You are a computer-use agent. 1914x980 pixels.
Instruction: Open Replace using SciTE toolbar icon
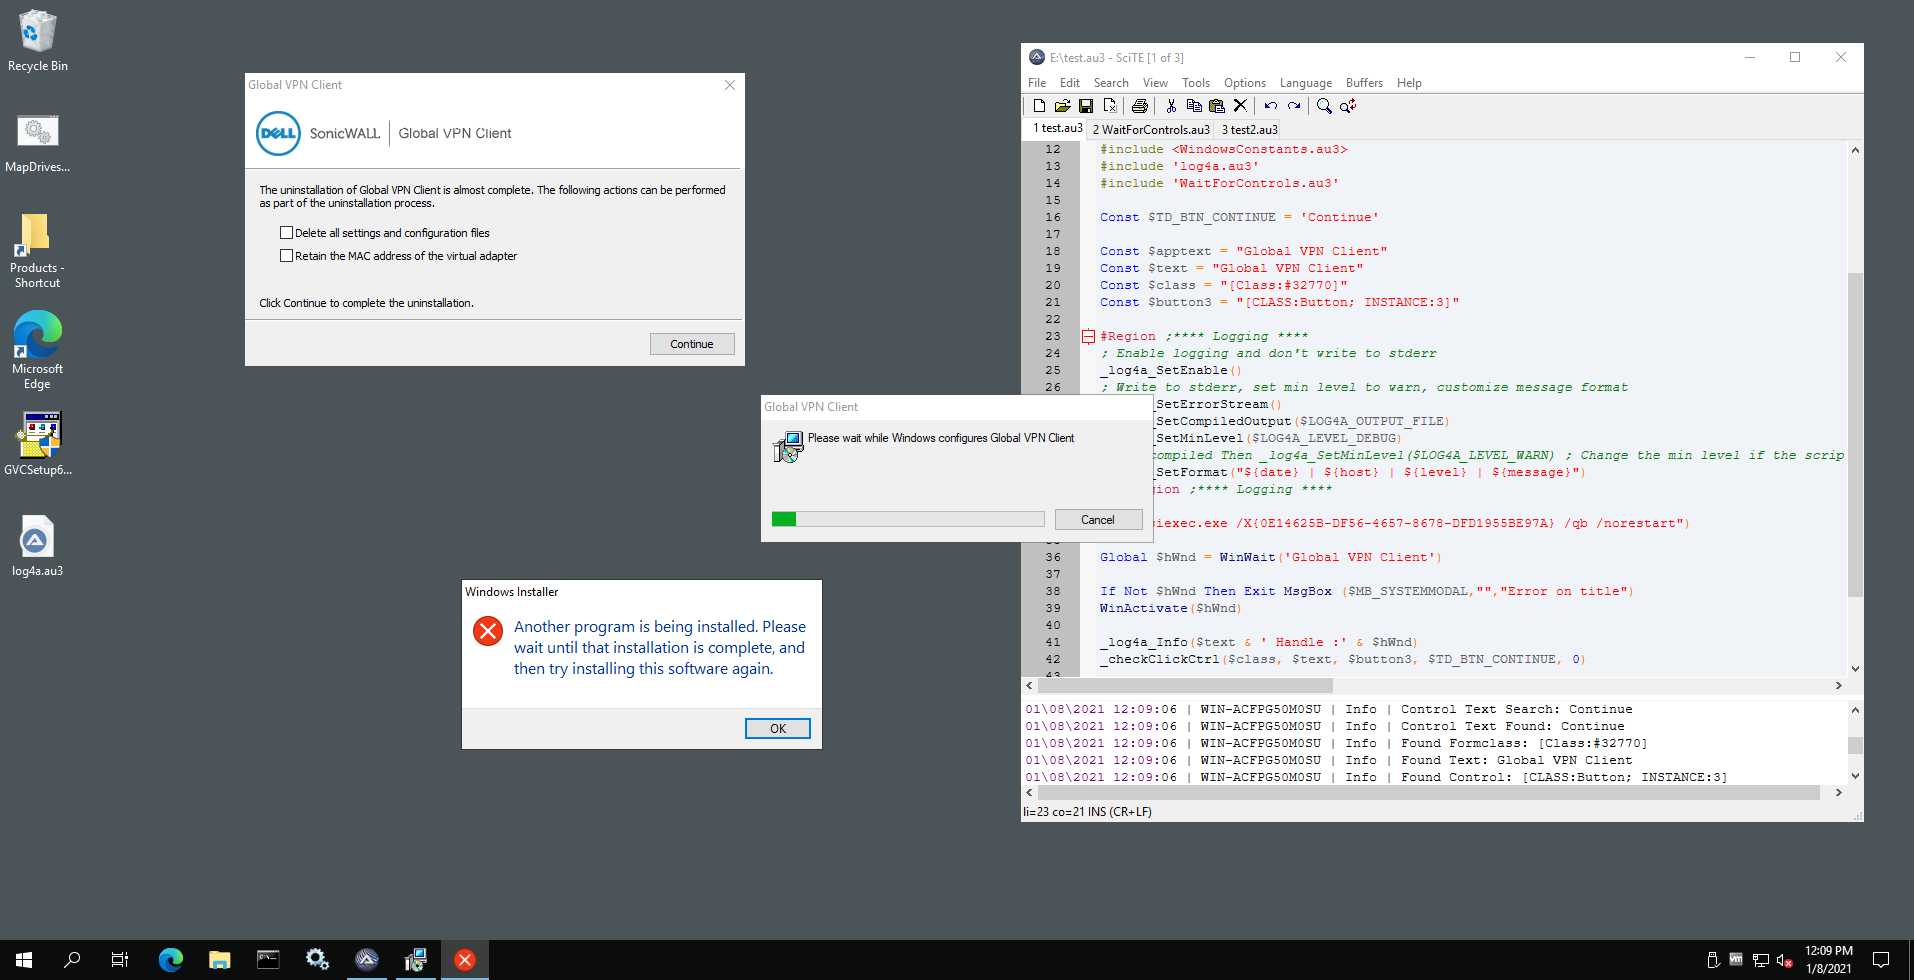point(1348,106)
